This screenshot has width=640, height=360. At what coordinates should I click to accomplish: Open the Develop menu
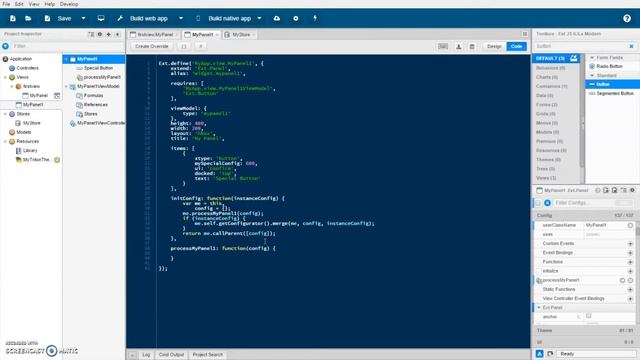coord(69,4)
